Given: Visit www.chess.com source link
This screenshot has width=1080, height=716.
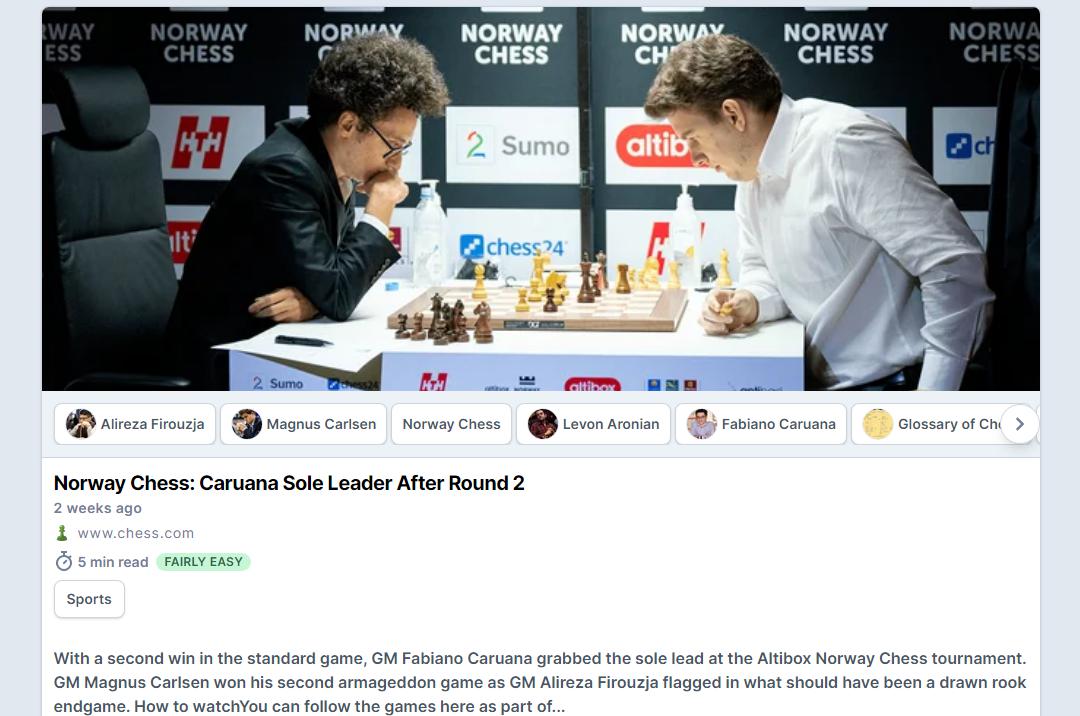Looking at the screenshot, I should 136,534.
